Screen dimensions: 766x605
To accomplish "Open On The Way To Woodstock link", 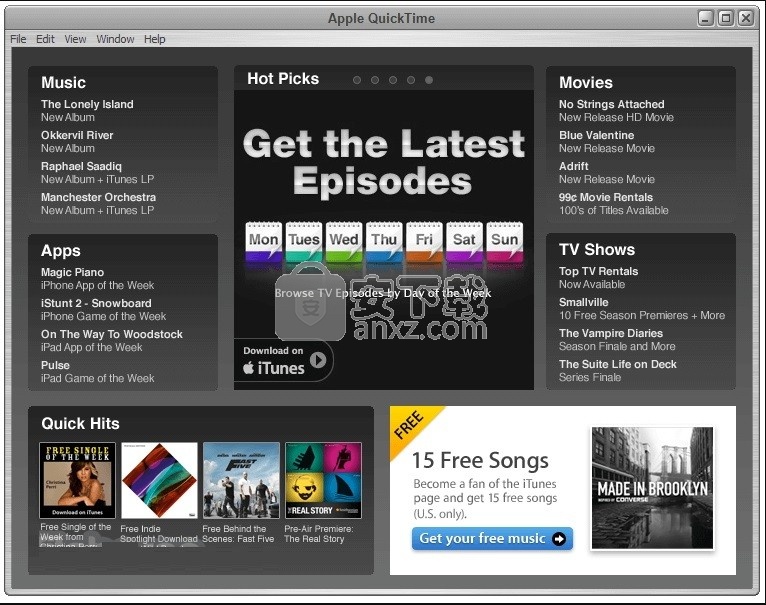I will tap(112, 341).
